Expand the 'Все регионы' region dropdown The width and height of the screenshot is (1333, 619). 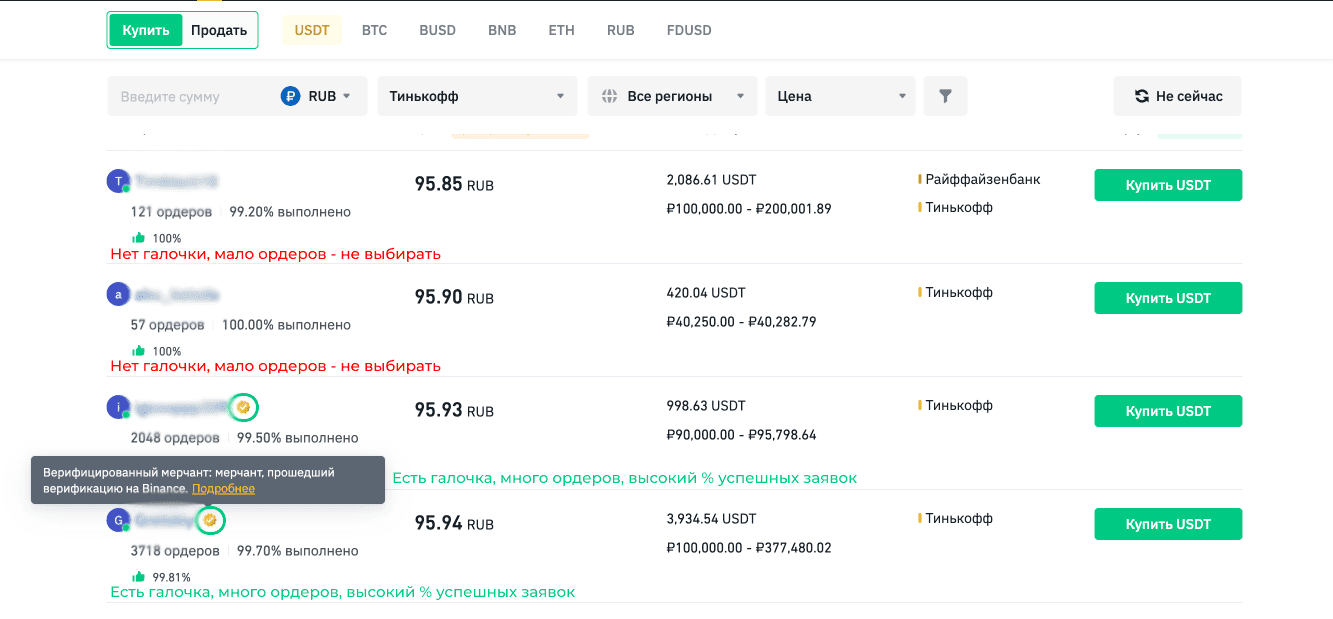(x=672, y=96)
